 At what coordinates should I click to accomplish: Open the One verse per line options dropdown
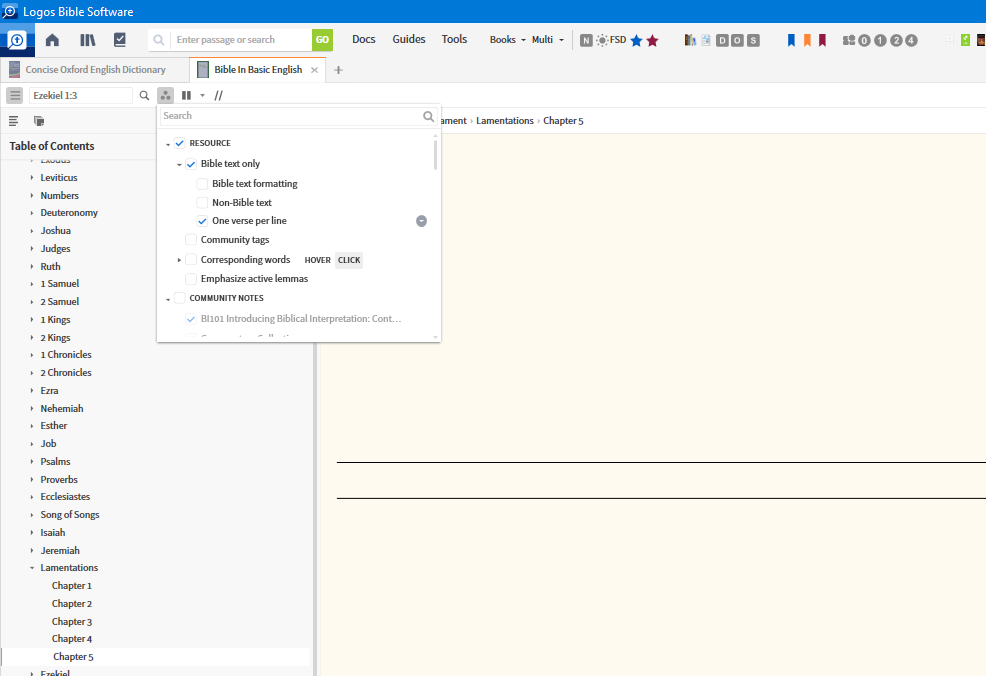pyautogui.click(x=421, y=221)
